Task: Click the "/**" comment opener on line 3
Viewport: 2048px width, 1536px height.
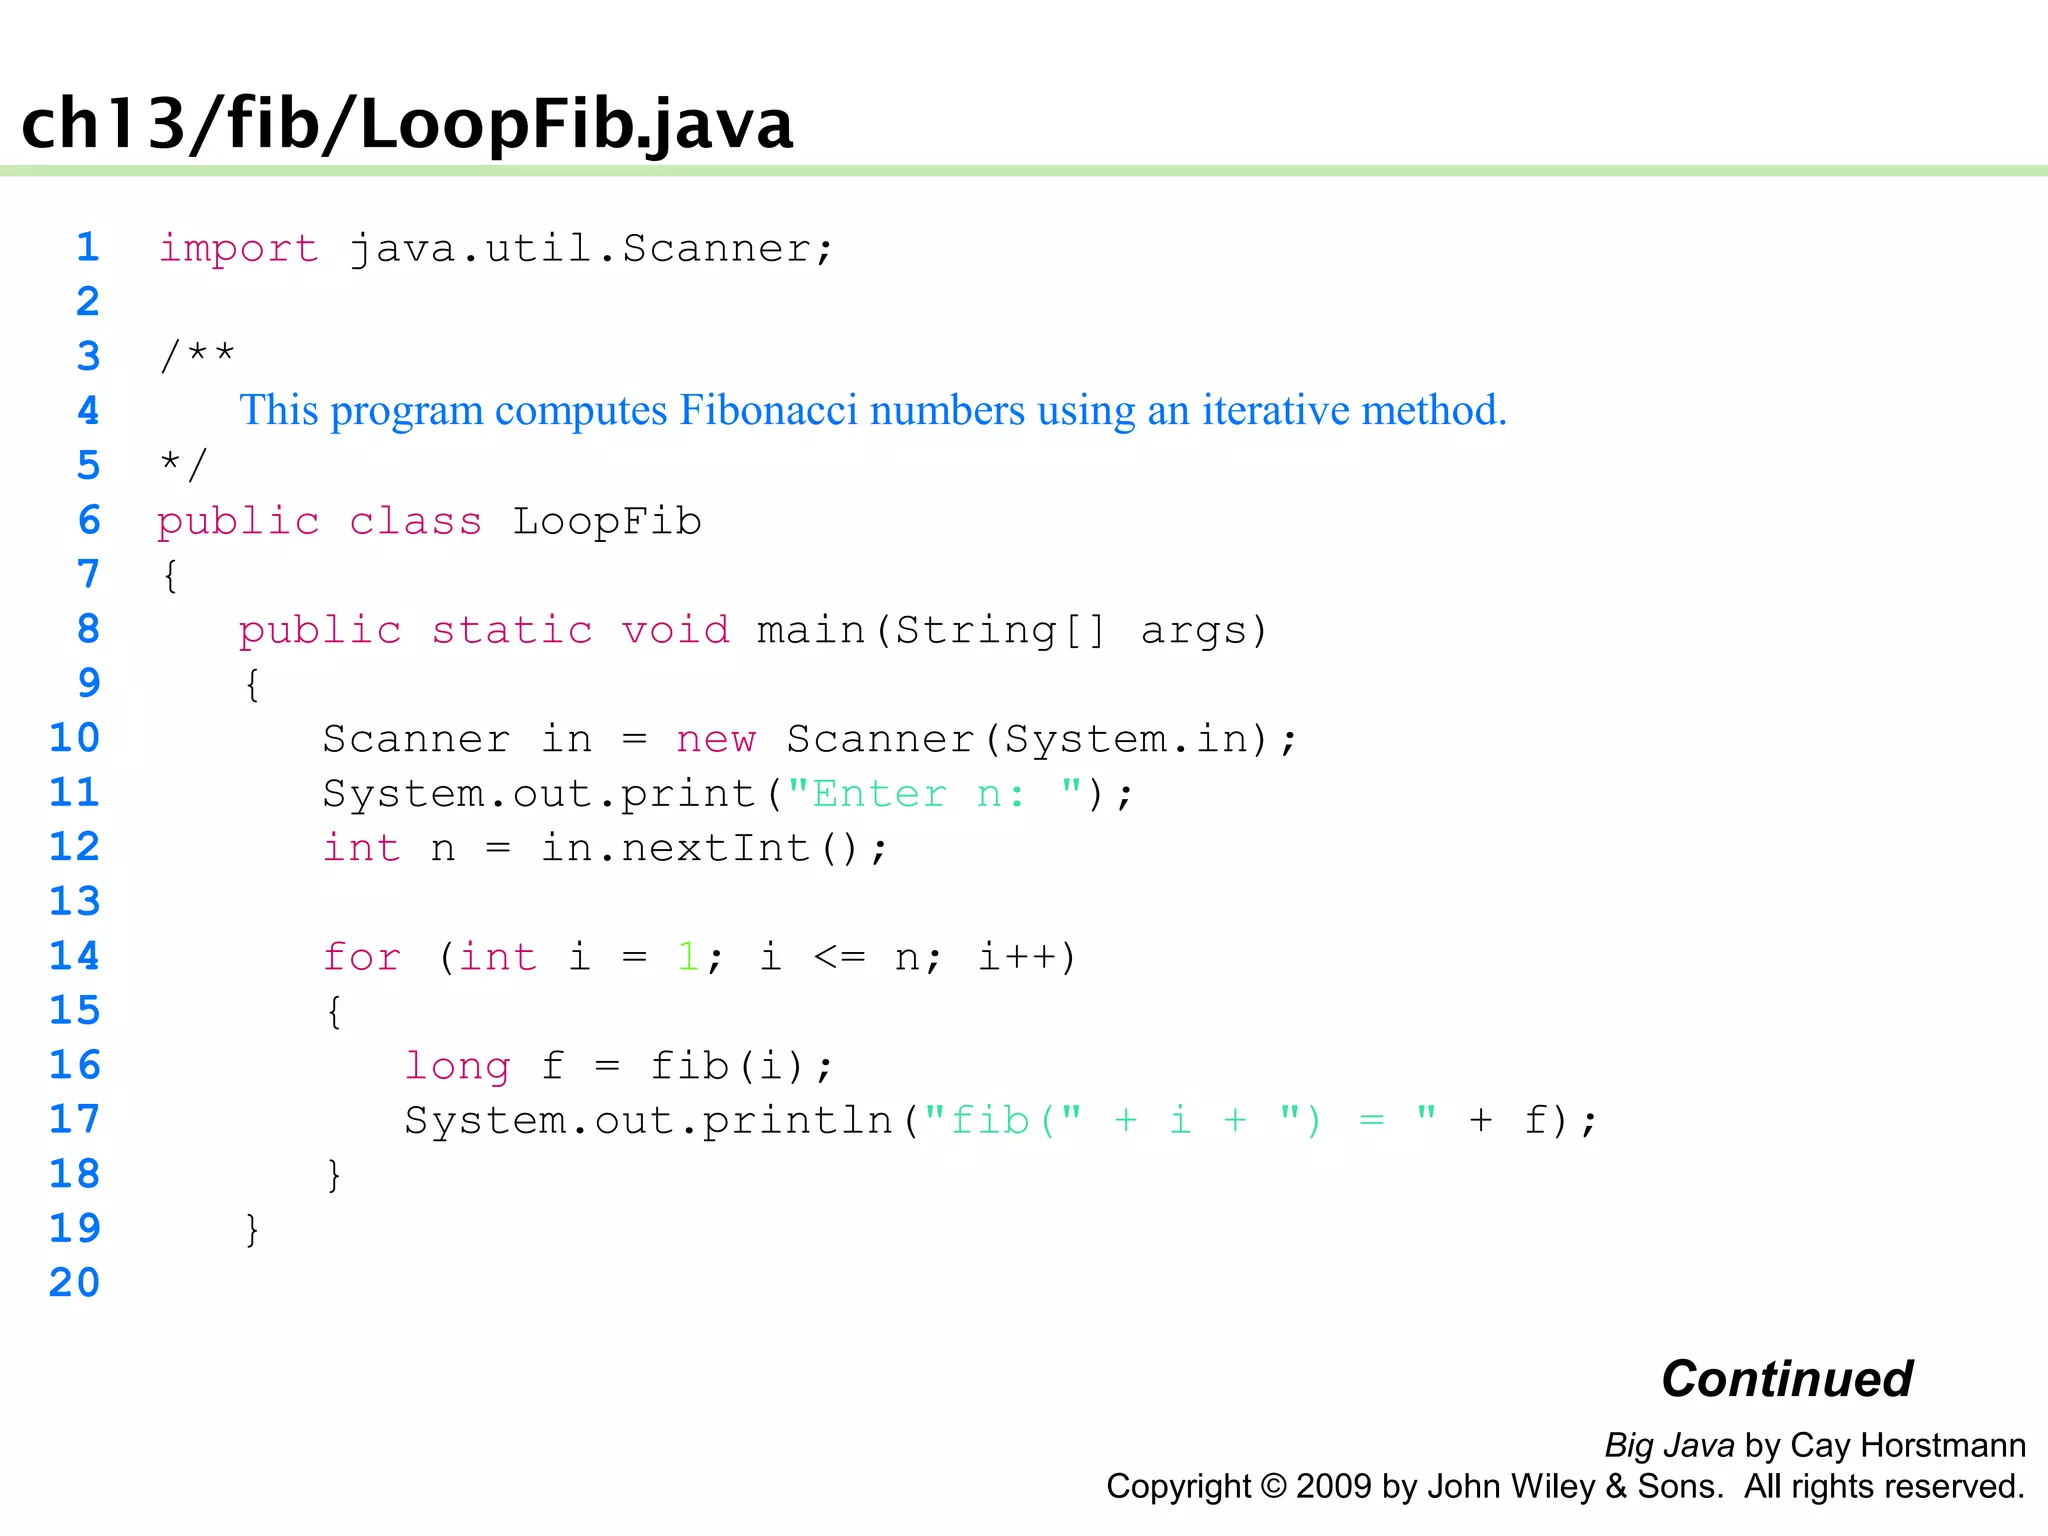Action: pos(197,355)
